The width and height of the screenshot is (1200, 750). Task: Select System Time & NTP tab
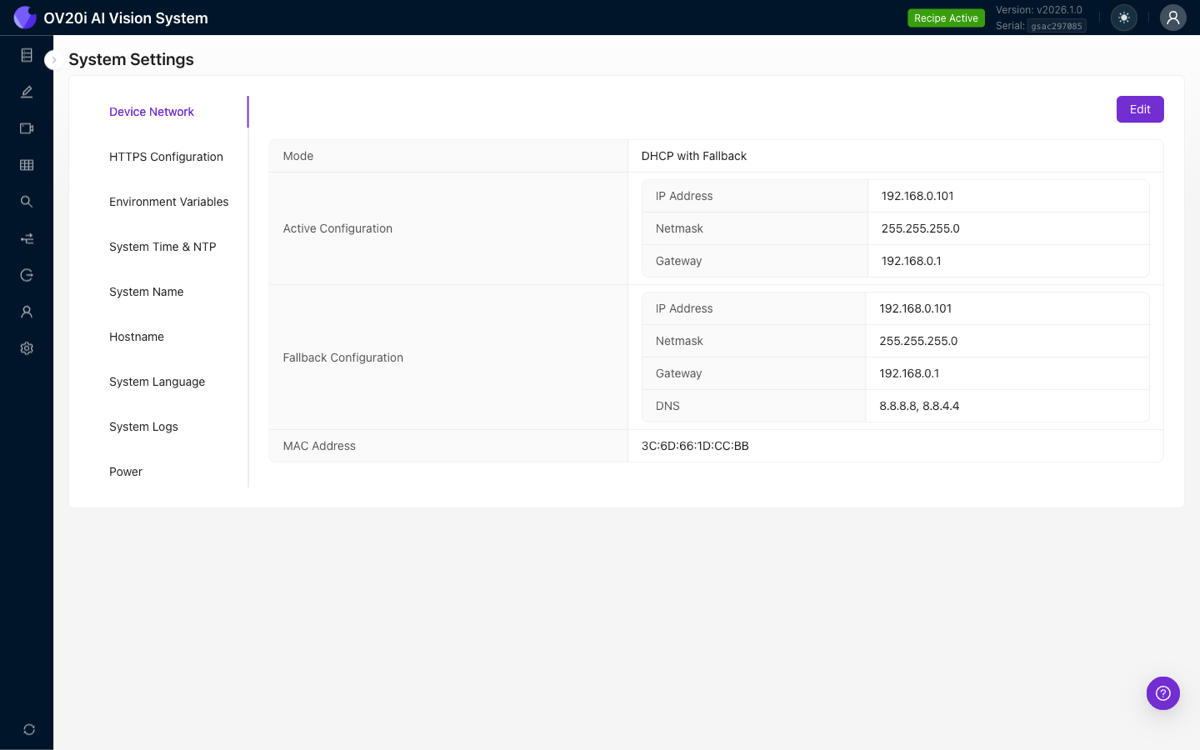[162, 247]
